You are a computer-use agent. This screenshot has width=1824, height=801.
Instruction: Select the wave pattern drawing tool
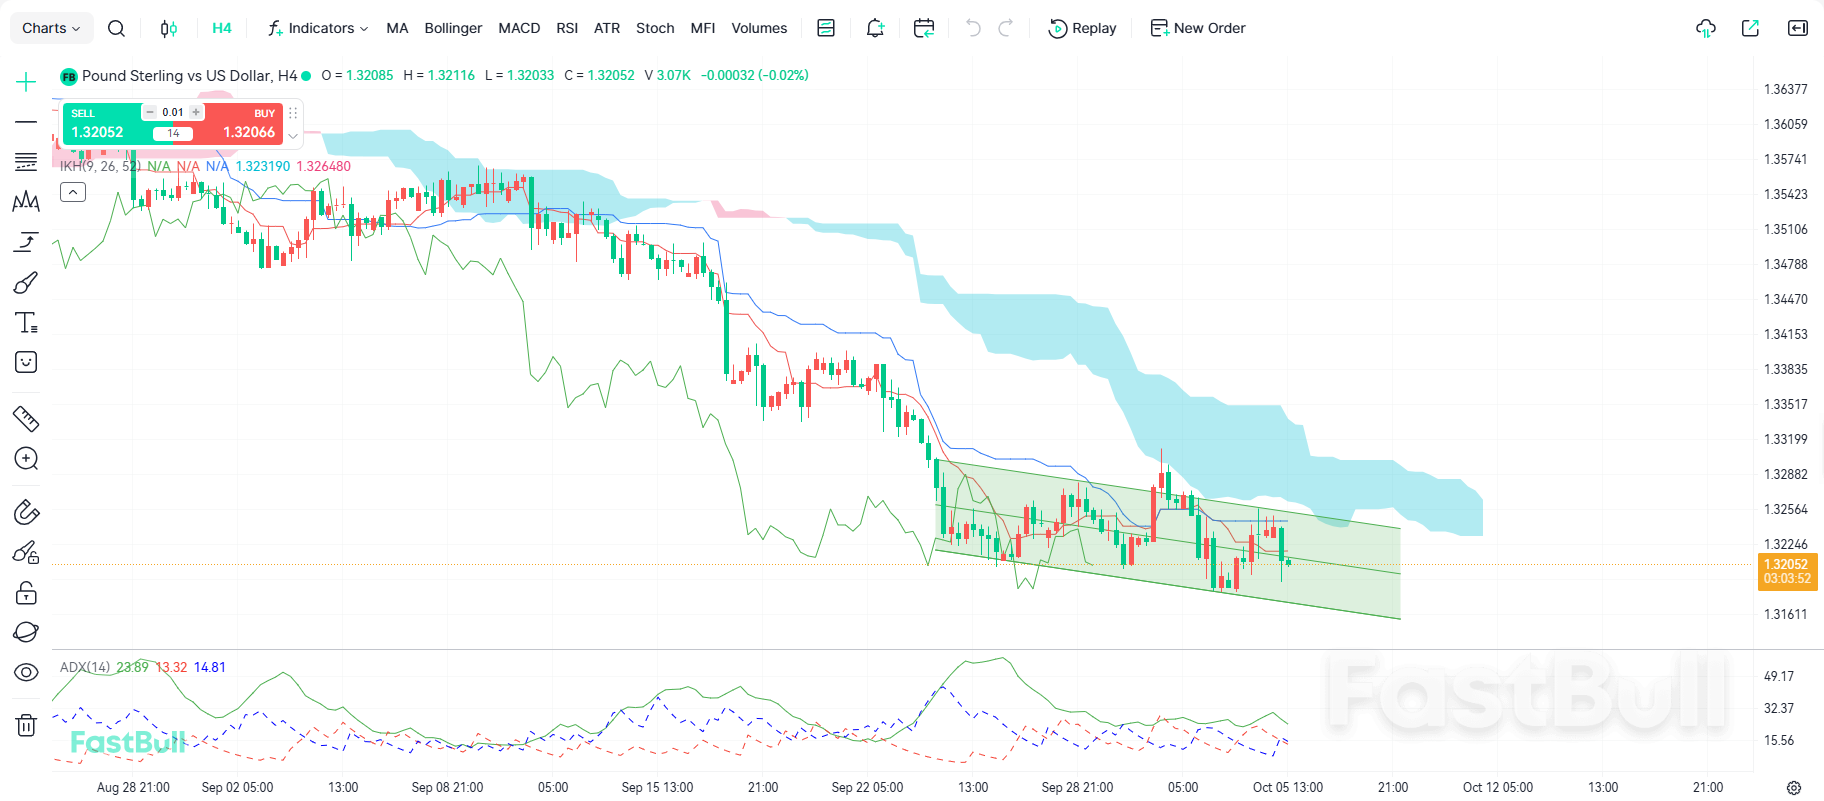click(26, 202)
